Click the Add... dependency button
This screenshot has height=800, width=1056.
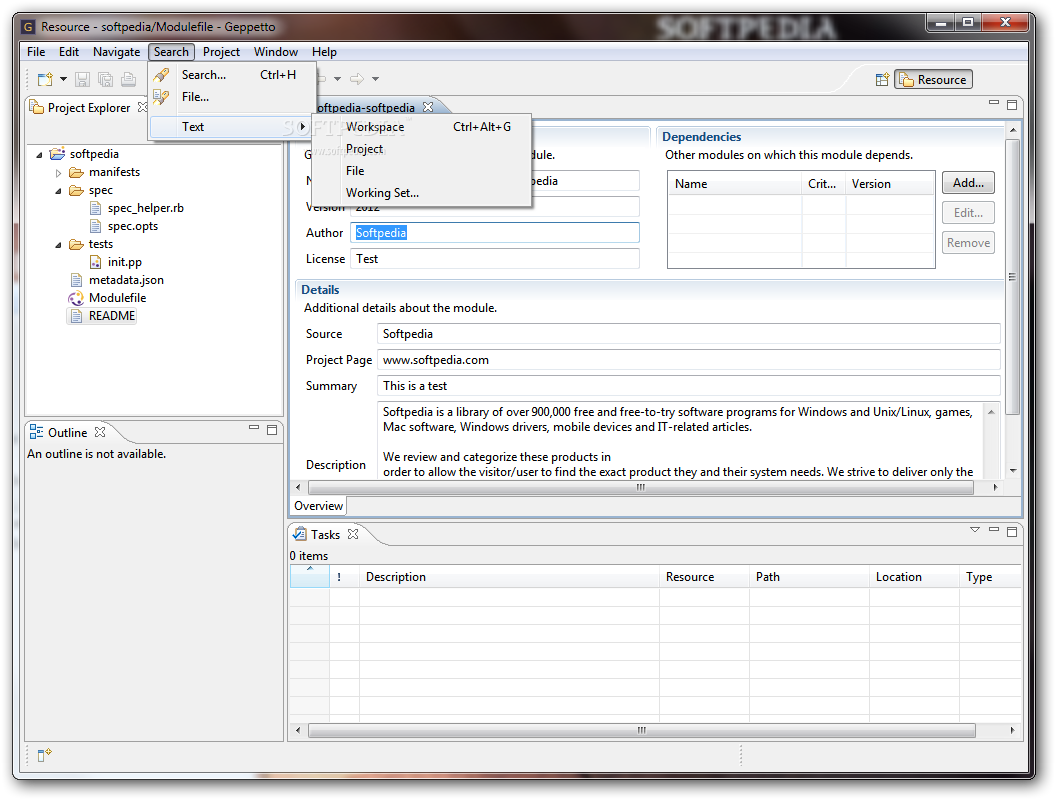(968, 183)
